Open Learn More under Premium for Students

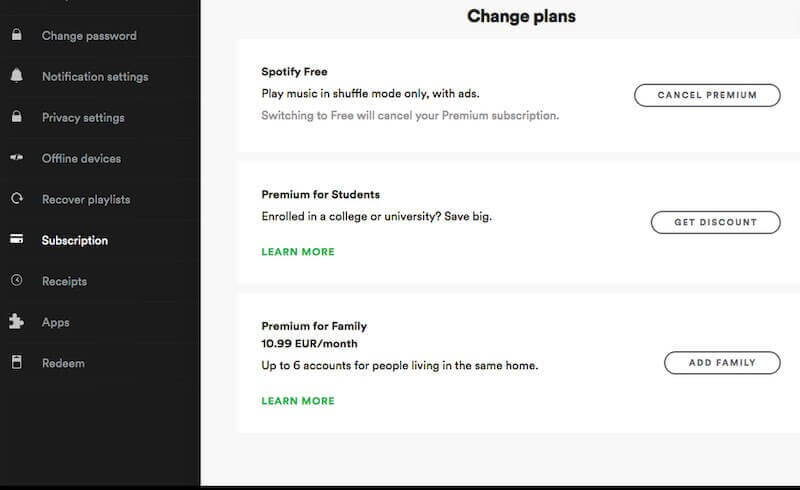click(298, 252)
